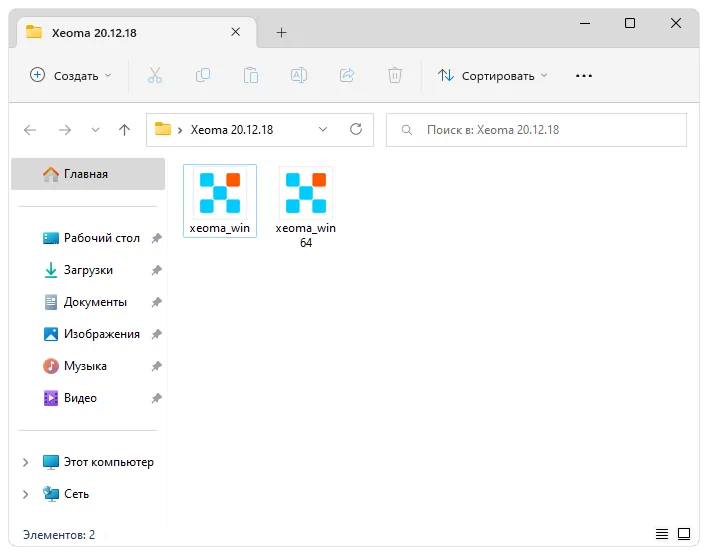Viewport: 707px width, 556px height.
Task: Open Рабочий стол in sidebar
Action: [x=92, y=238]
